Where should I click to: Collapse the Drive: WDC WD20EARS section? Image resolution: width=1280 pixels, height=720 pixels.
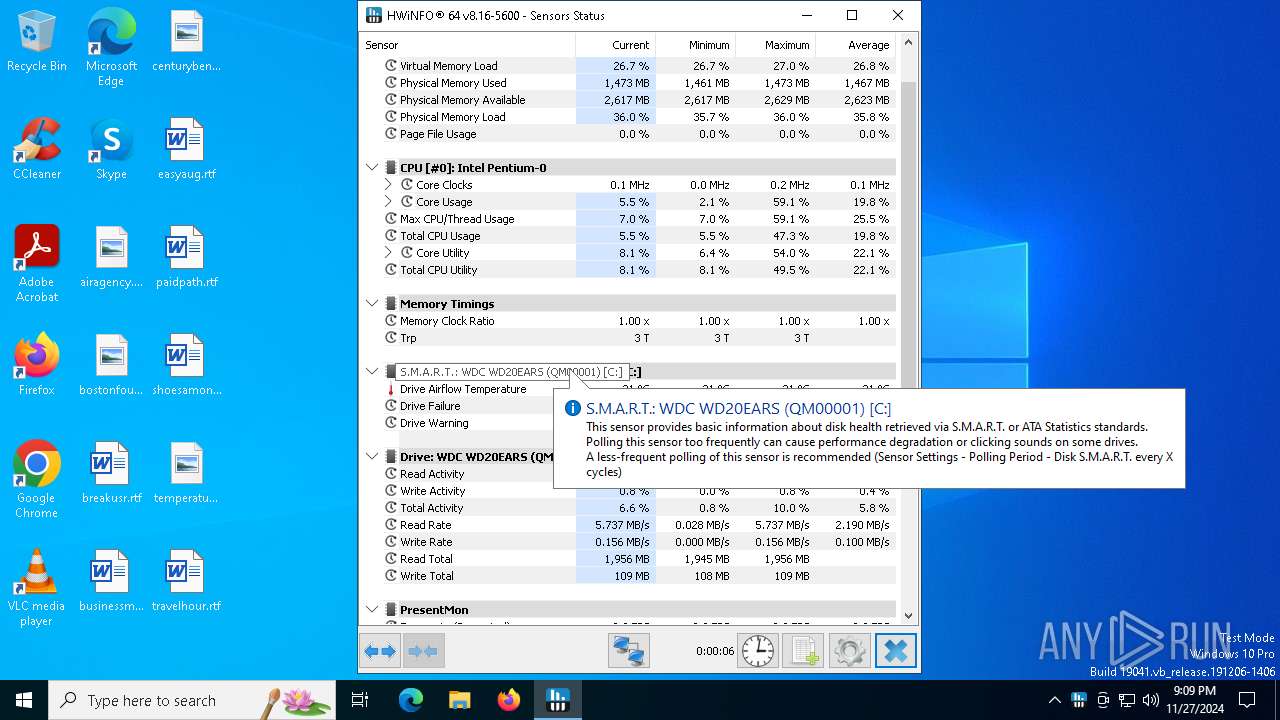372,457
